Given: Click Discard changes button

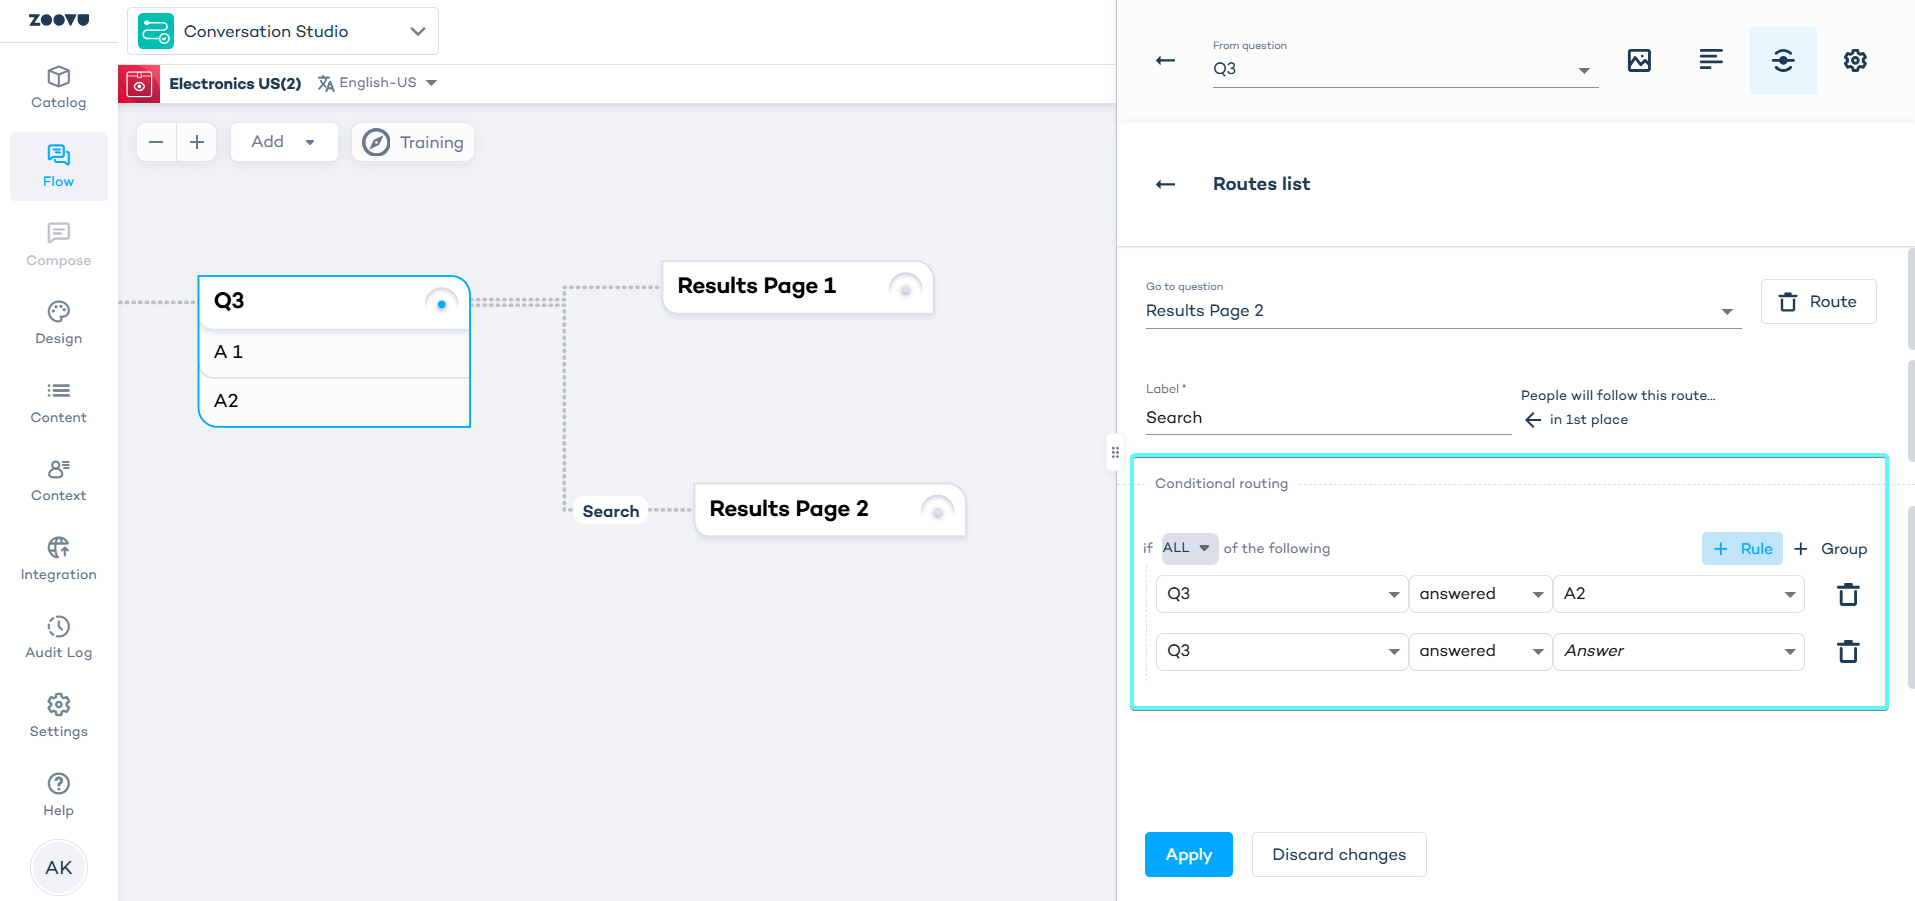Looking at the screenshot, I should [x=1338, y=855].
